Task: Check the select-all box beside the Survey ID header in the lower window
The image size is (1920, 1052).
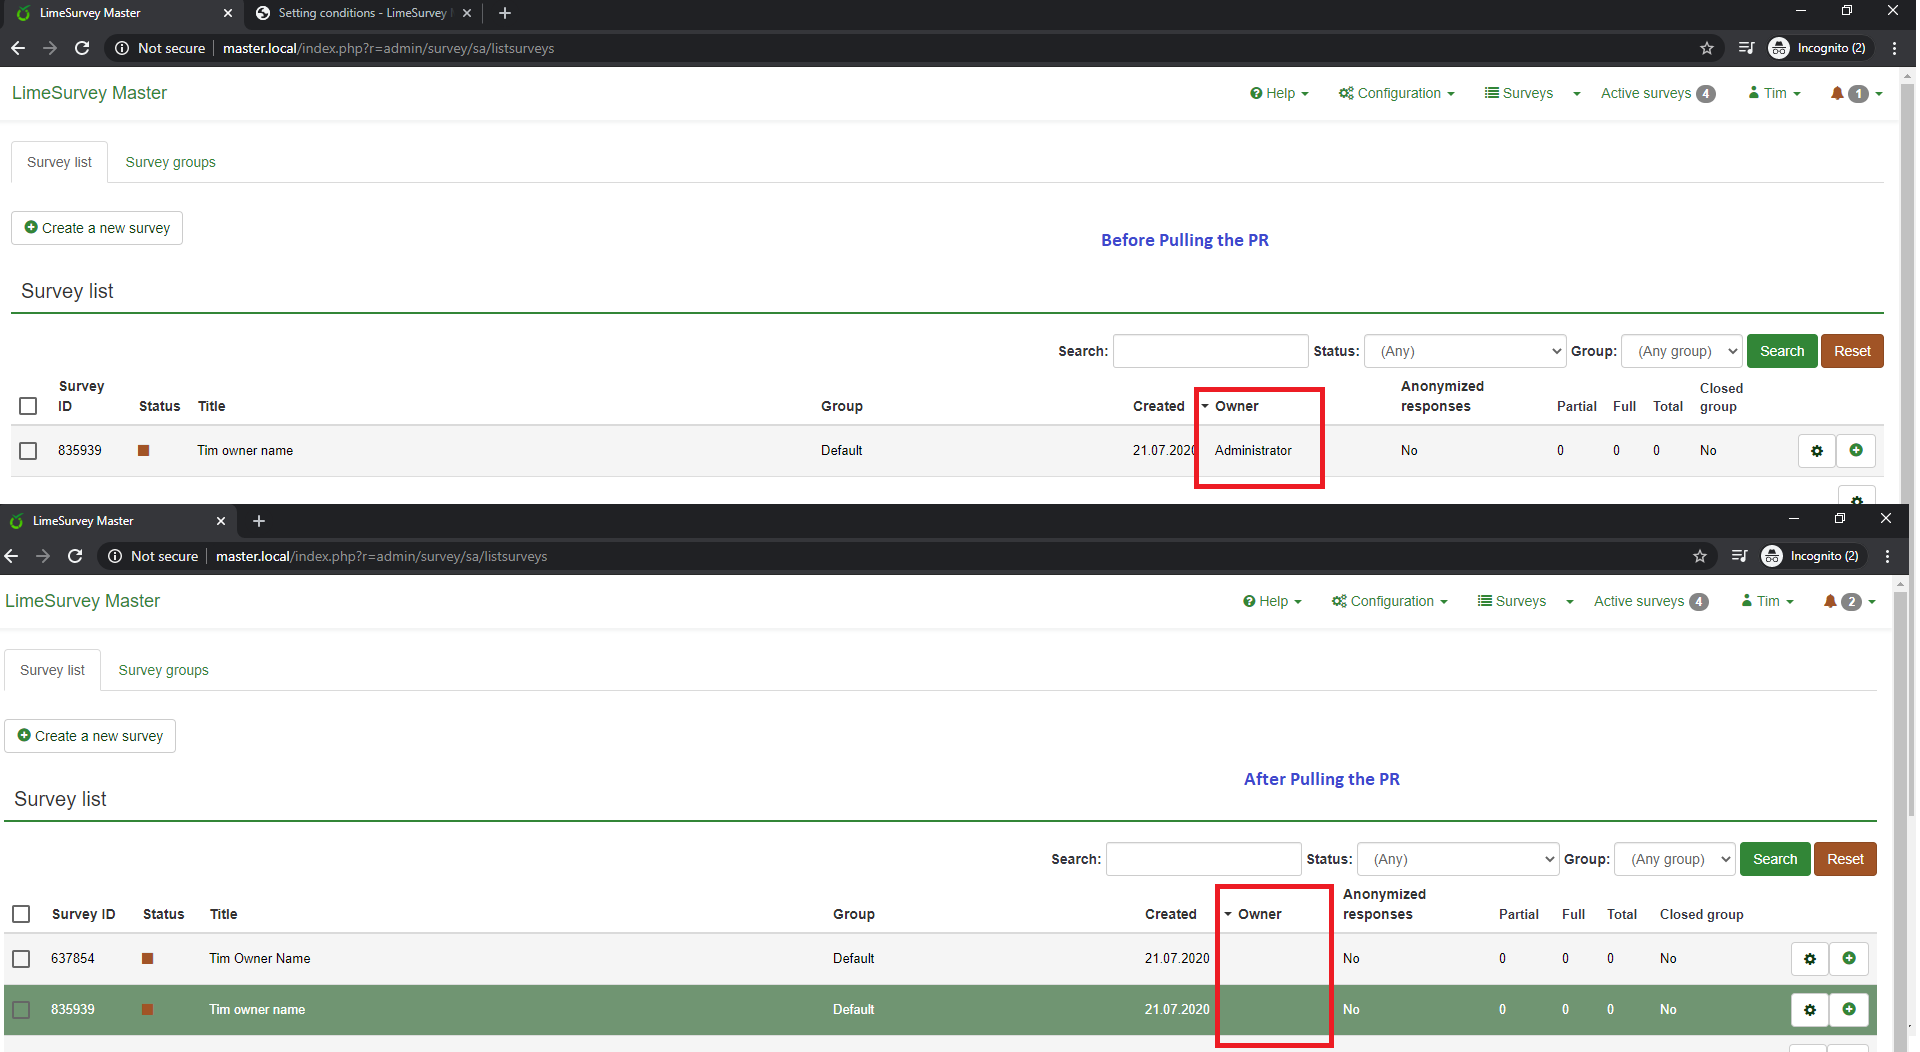Action: tap(21, 914)
